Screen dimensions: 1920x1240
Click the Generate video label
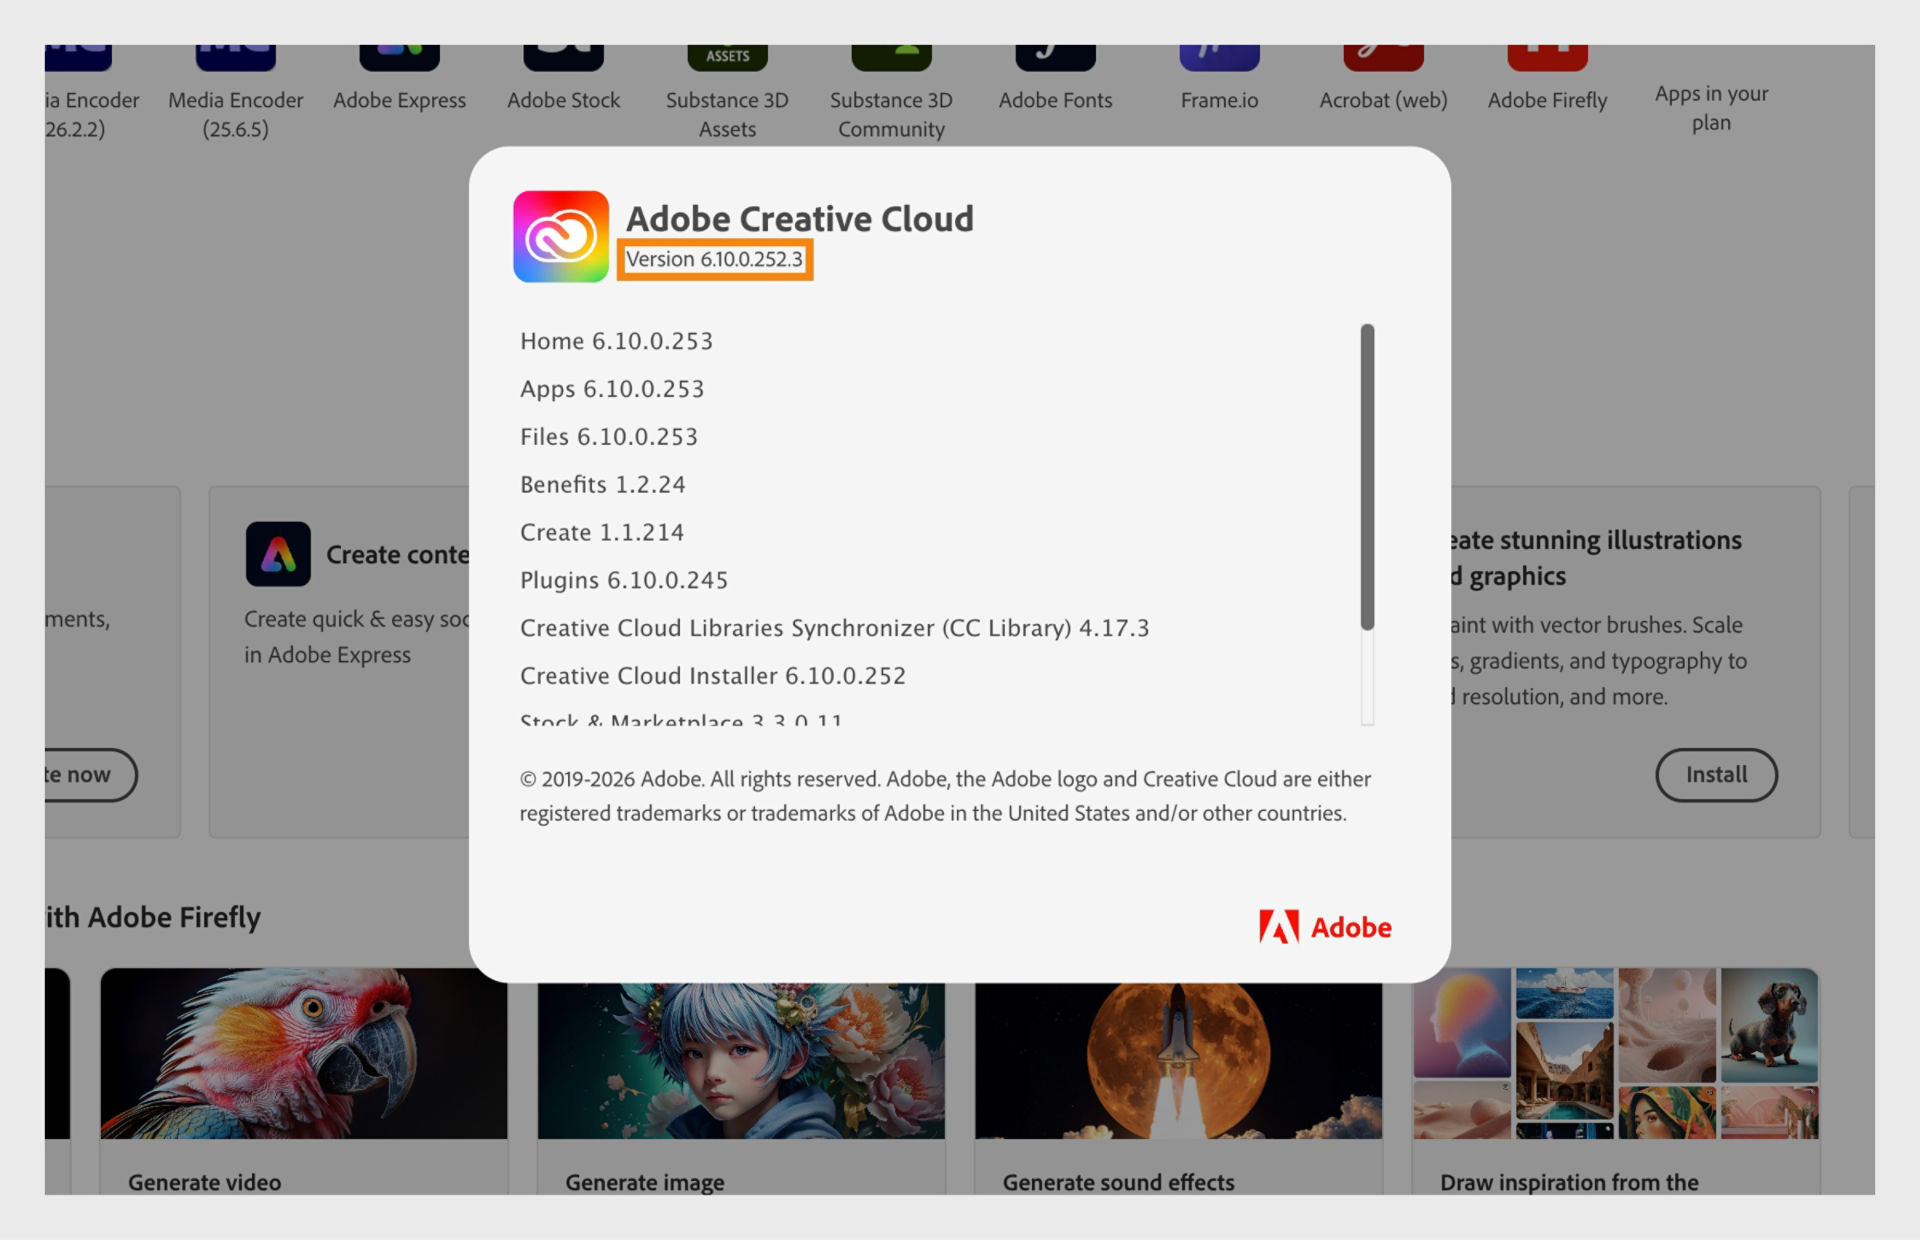205,1182
